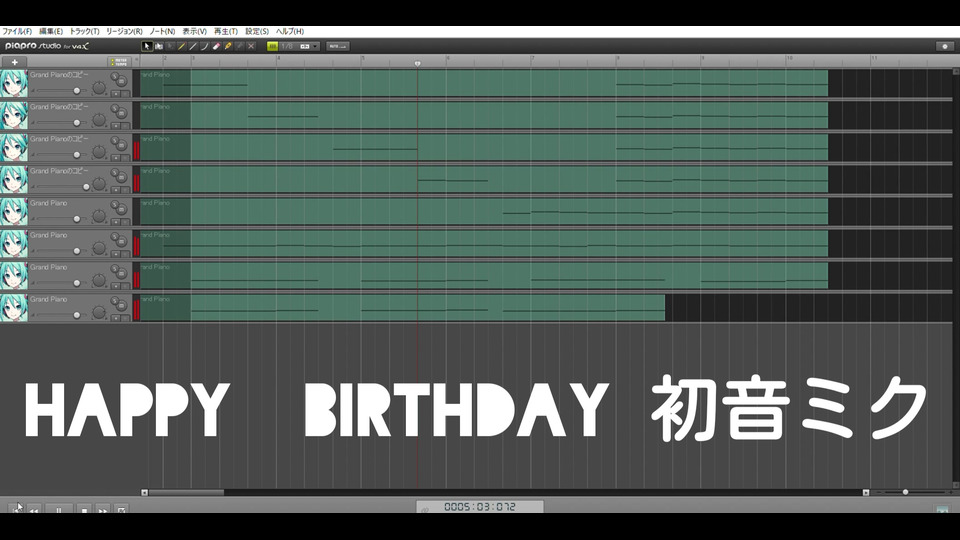Mute the bottommost Grand Piano track
The image size is (960, 540).
click(121, 306)
